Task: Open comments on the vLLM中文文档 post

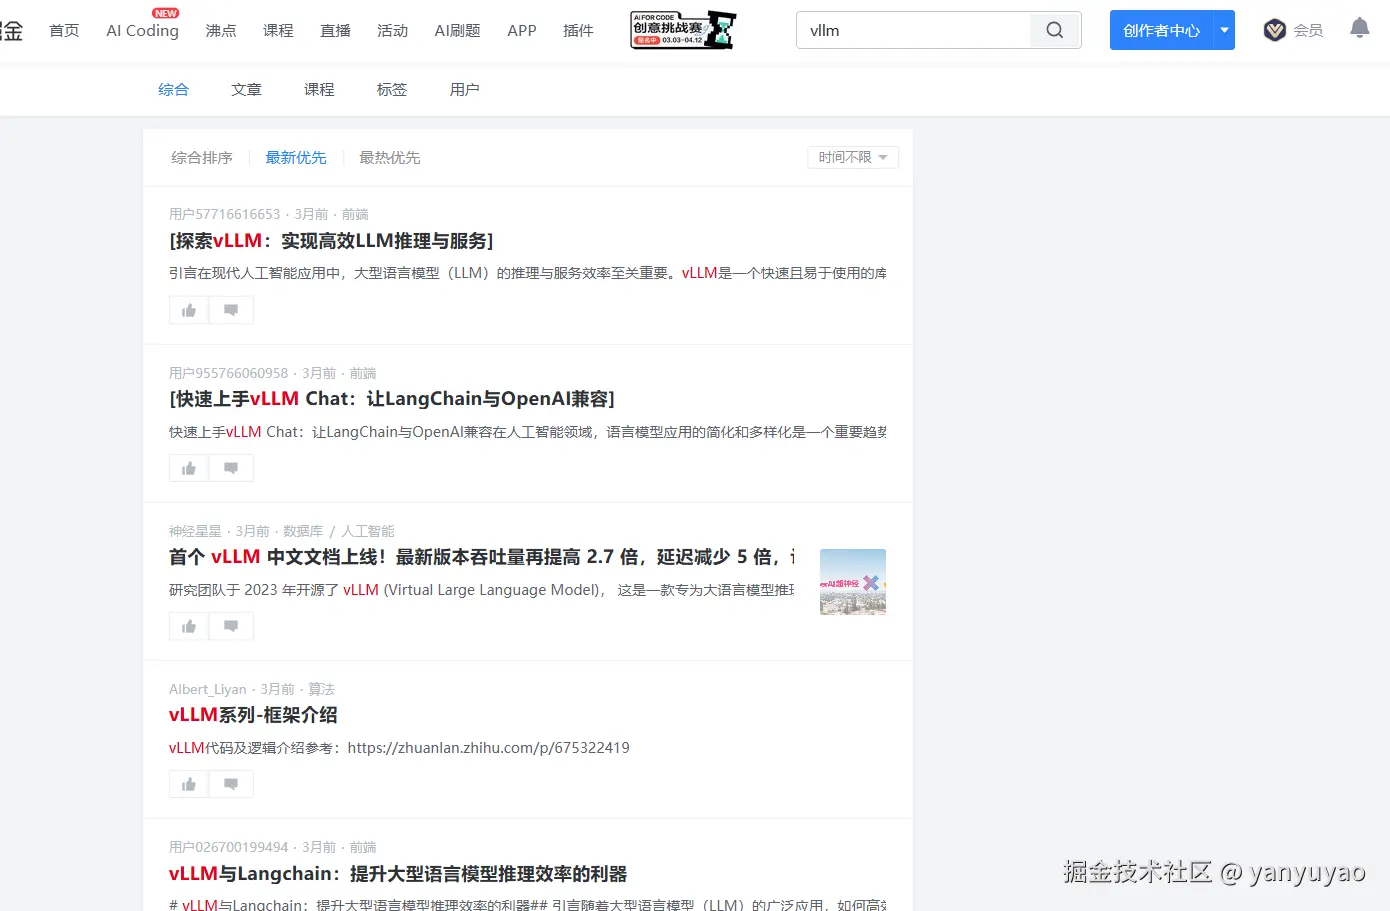Action: pos(231,625)
